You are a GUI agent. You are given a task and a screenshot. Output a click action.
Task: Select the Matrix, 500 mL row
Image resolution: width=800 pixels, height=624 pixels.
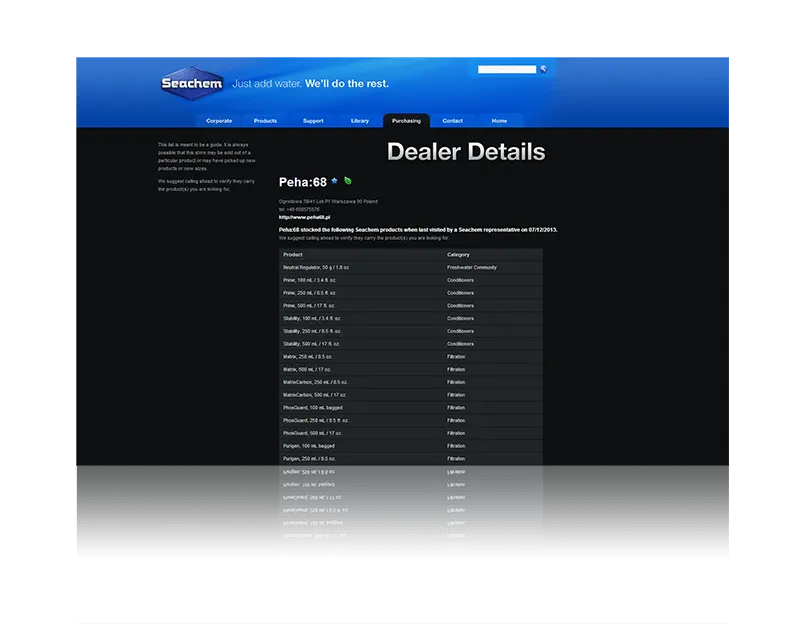click(x=411, y=369)
